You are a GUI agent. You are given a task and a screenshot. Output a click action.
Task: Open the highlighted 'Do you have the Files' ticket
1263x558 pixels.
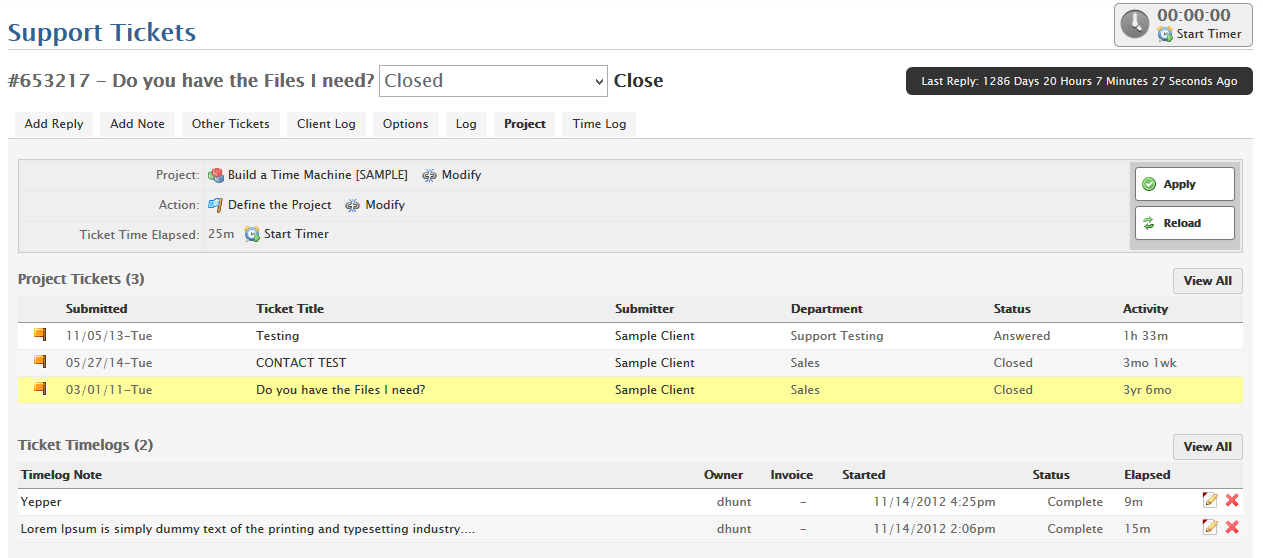coord(340,390)
